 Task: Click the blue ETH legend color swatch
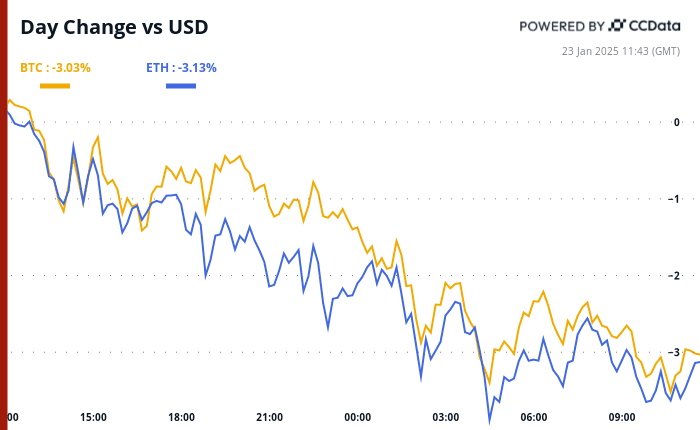pos(181,86)
